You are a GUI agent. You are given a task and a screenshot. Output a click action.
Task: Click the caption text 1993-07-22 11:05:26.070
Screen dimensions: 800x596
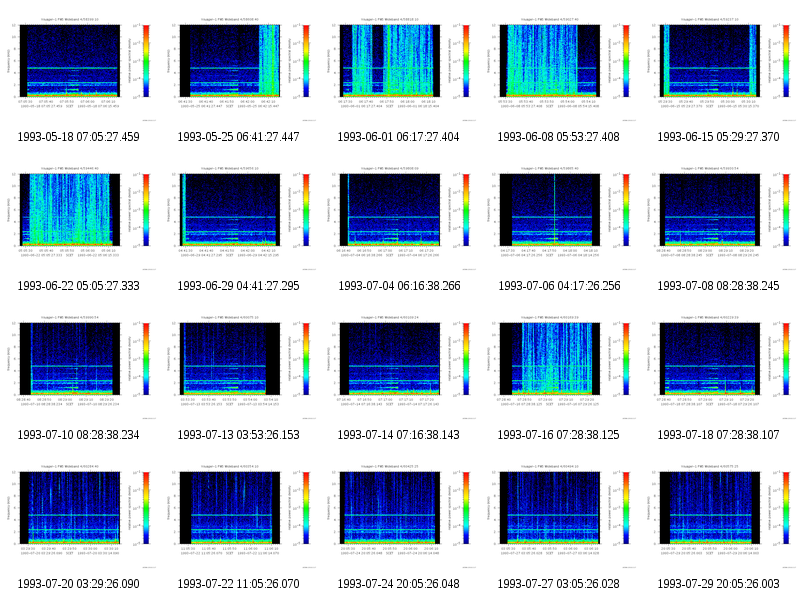click(238, 584)
